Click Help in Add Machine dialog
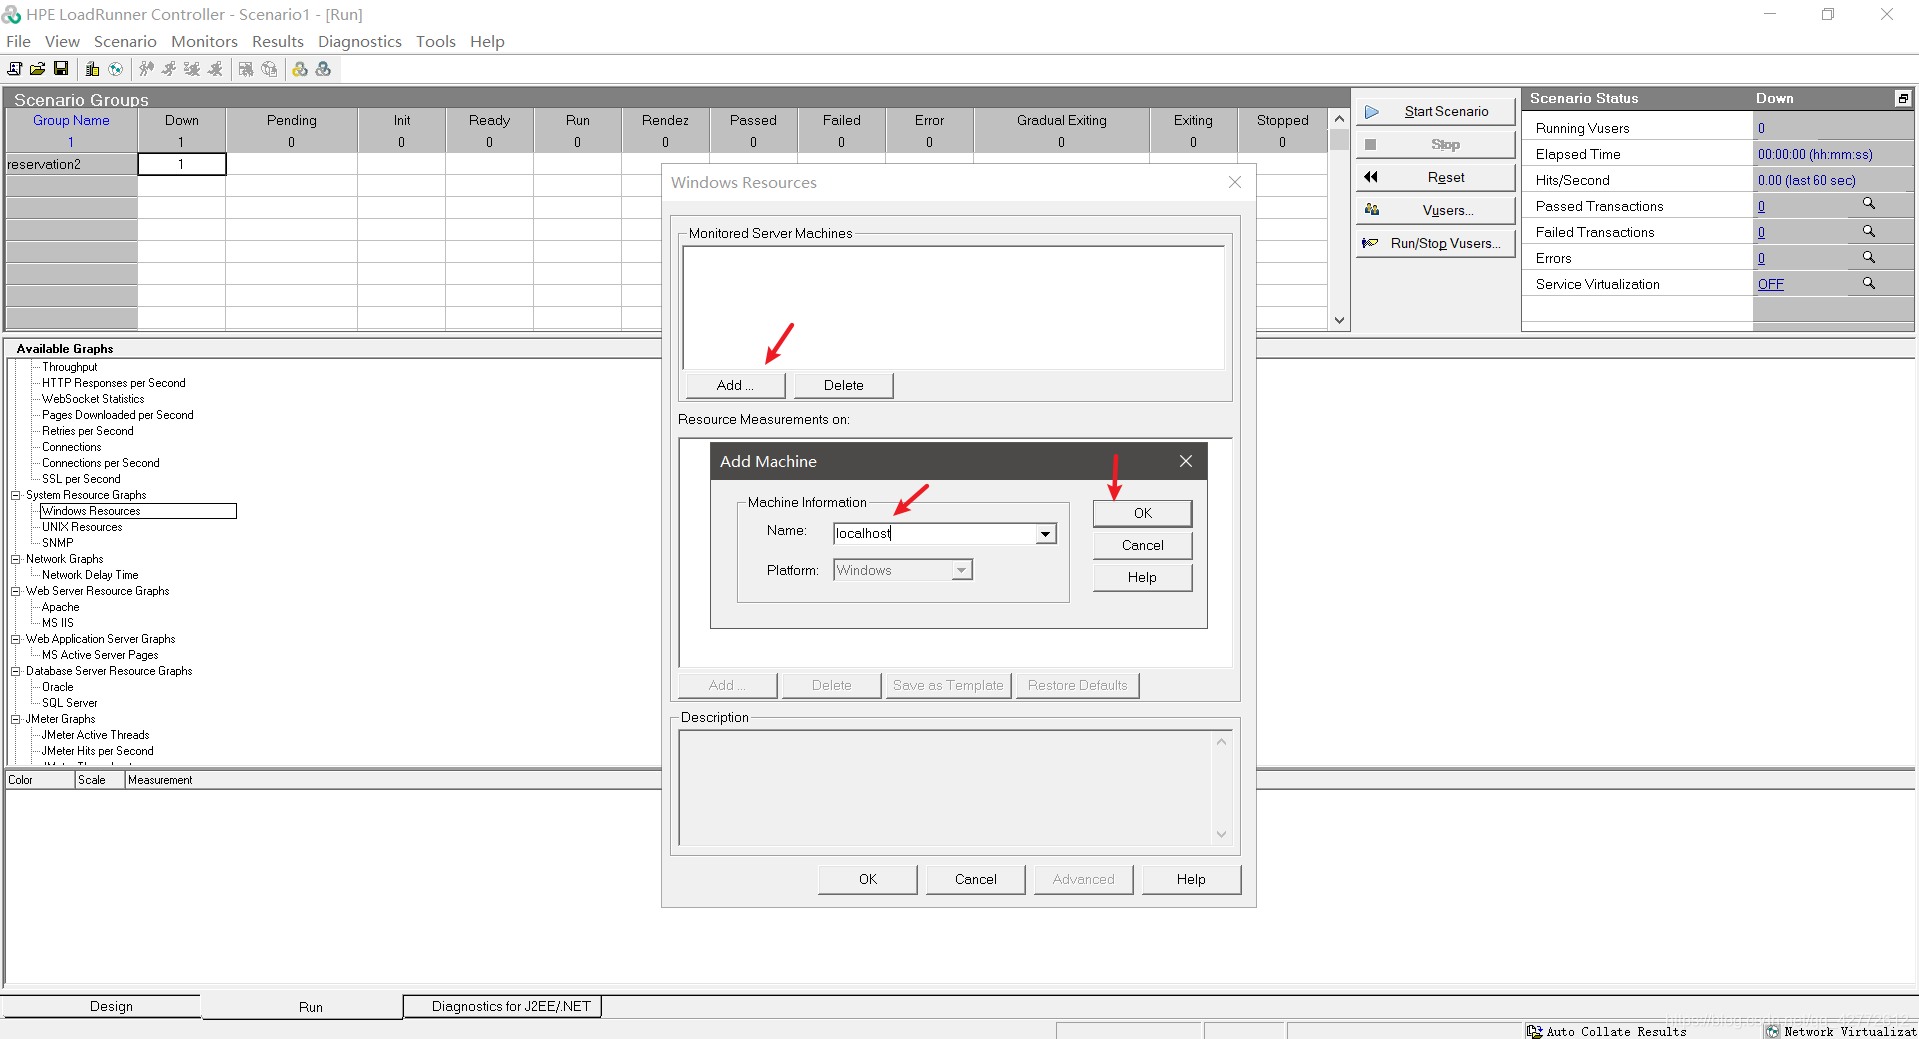This screenshot has width=1919, height=1039. [1142, 577]
